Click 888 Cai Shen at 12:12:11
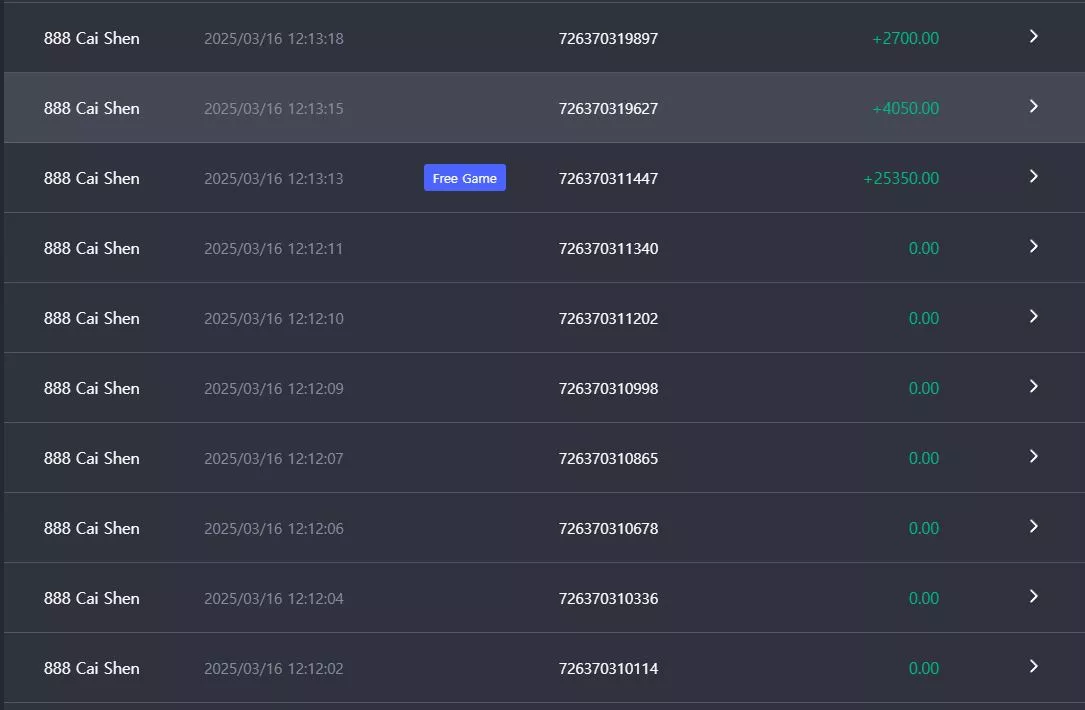The height and width of the screenshot is (710, 1085). [x=91, y=248]
